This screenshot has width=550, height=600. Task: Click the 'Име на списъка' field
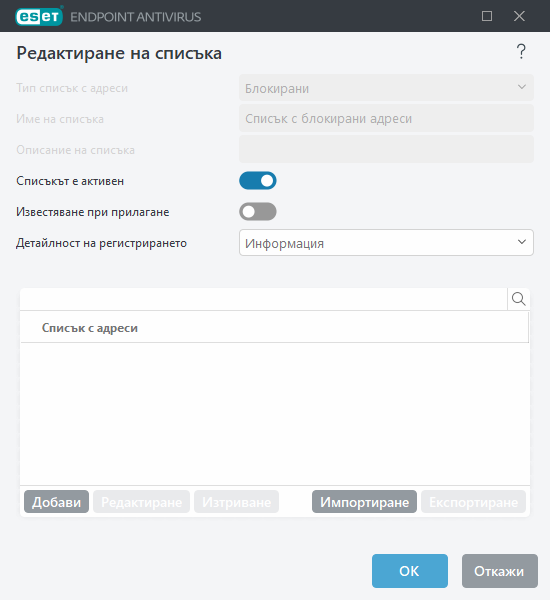tap(386, 118)
